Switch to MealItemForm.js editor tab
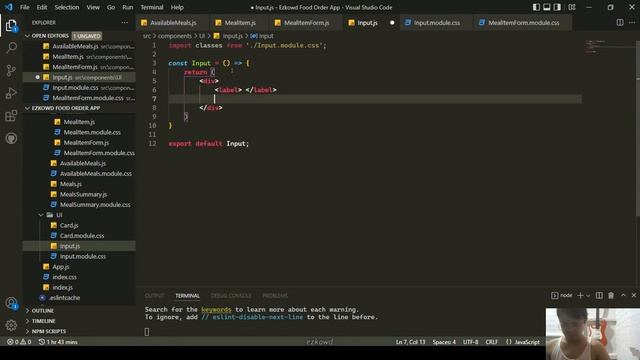The height and width of the screenshot is (360, 640). click(306, 23)
